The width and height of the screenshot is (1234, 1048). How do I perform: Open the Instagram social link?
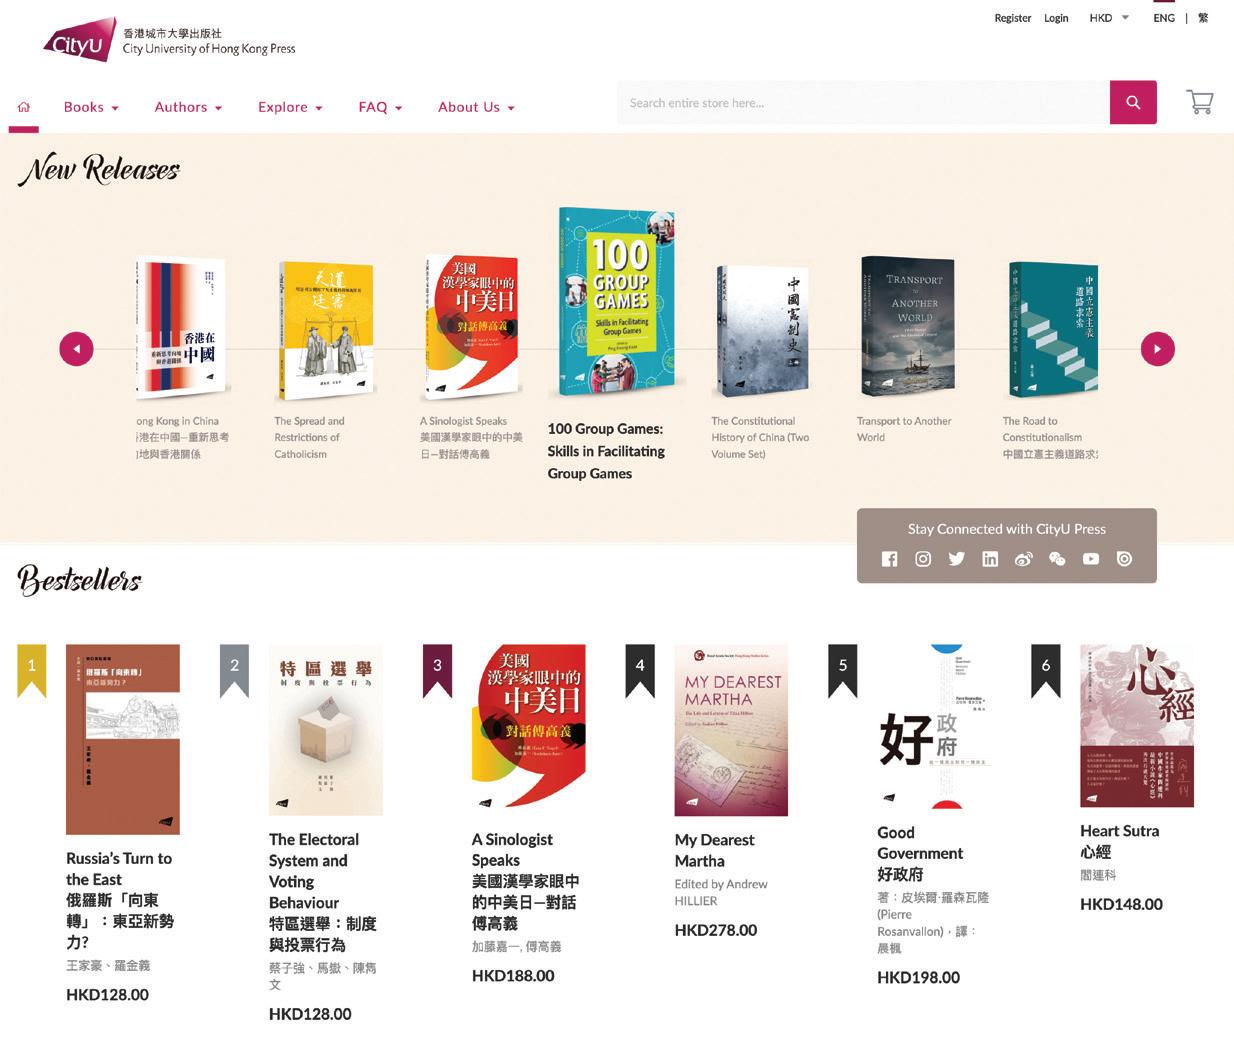tap(923, 559)
